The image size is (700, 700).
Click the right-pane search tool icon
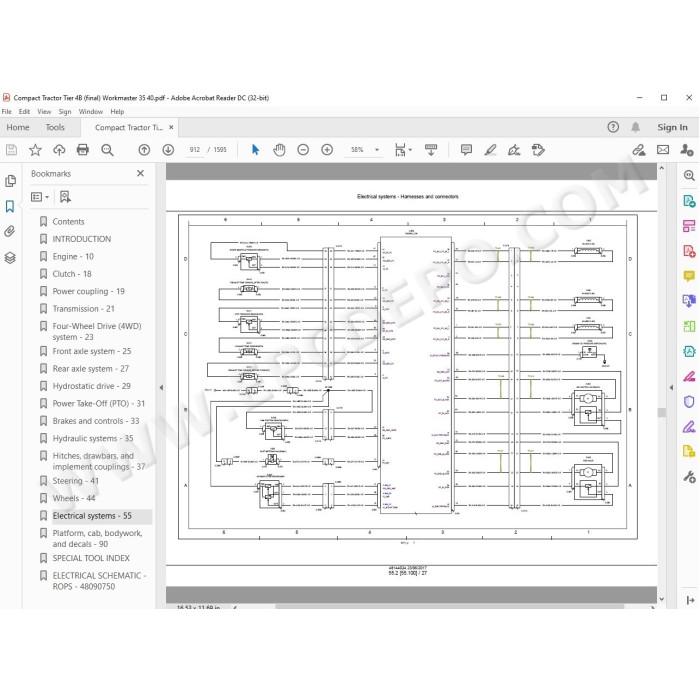(x=689, y=175)
